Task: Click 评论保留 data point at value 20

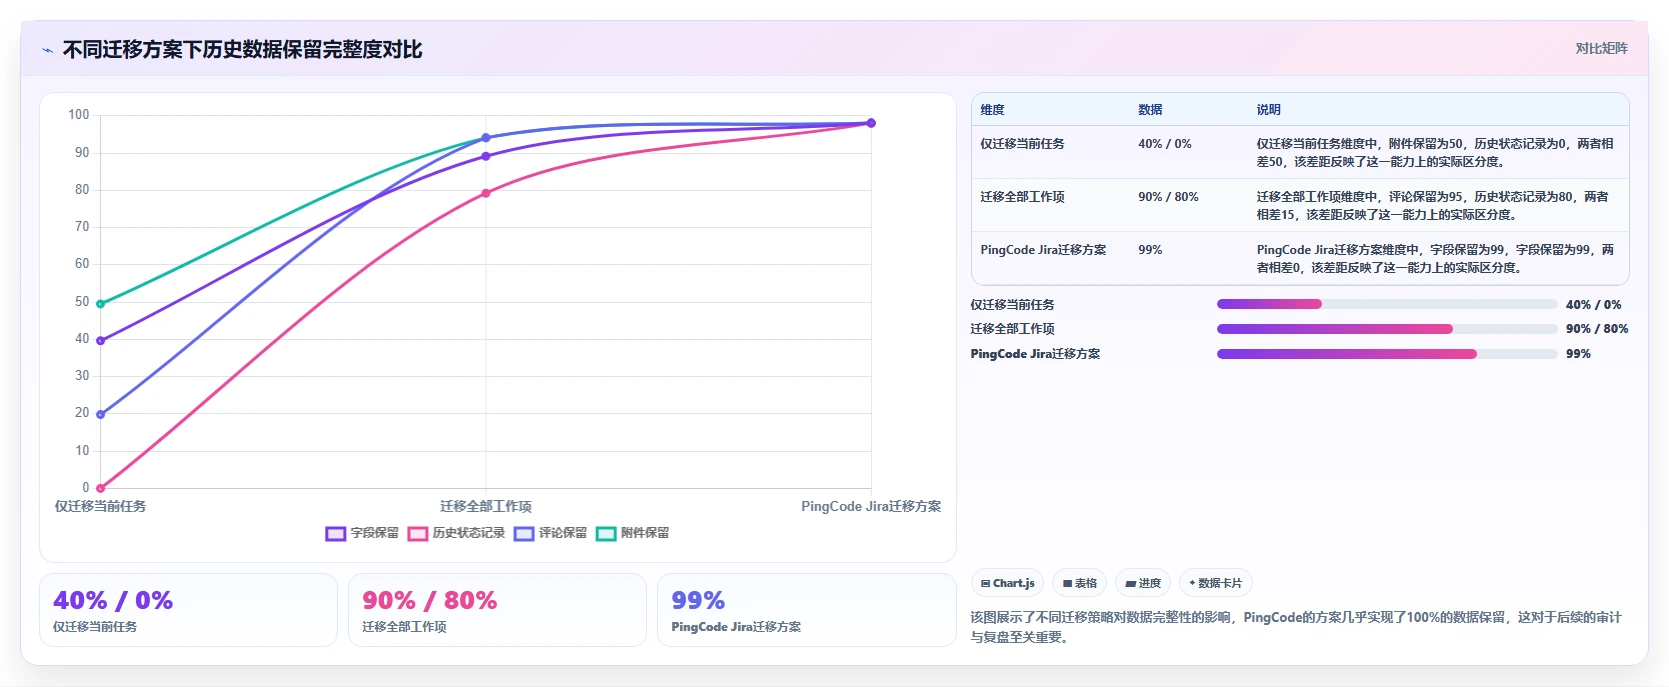Action: (100, 414)
